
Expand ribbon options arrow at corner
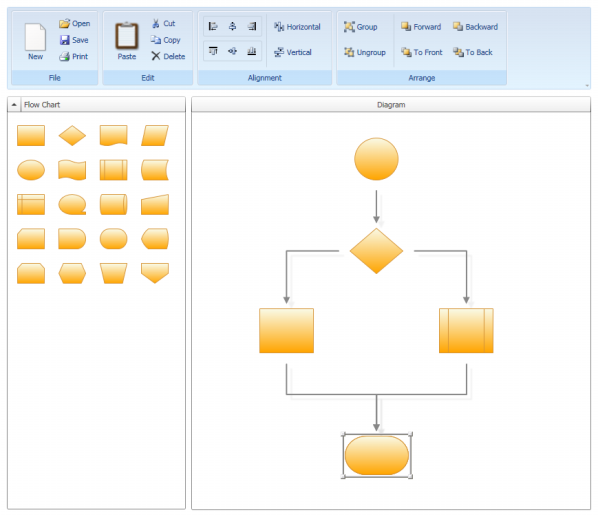587,86
